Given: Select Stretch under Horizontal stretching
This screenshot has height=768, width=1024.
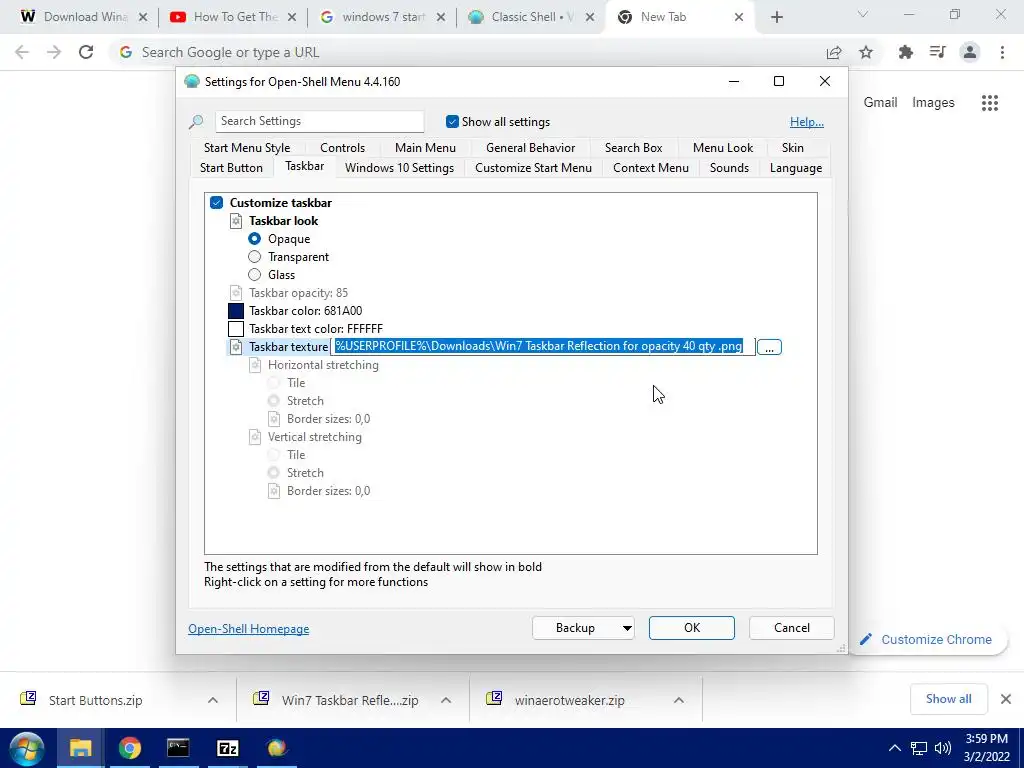Looking at the screenshot, I should point(274,401).
